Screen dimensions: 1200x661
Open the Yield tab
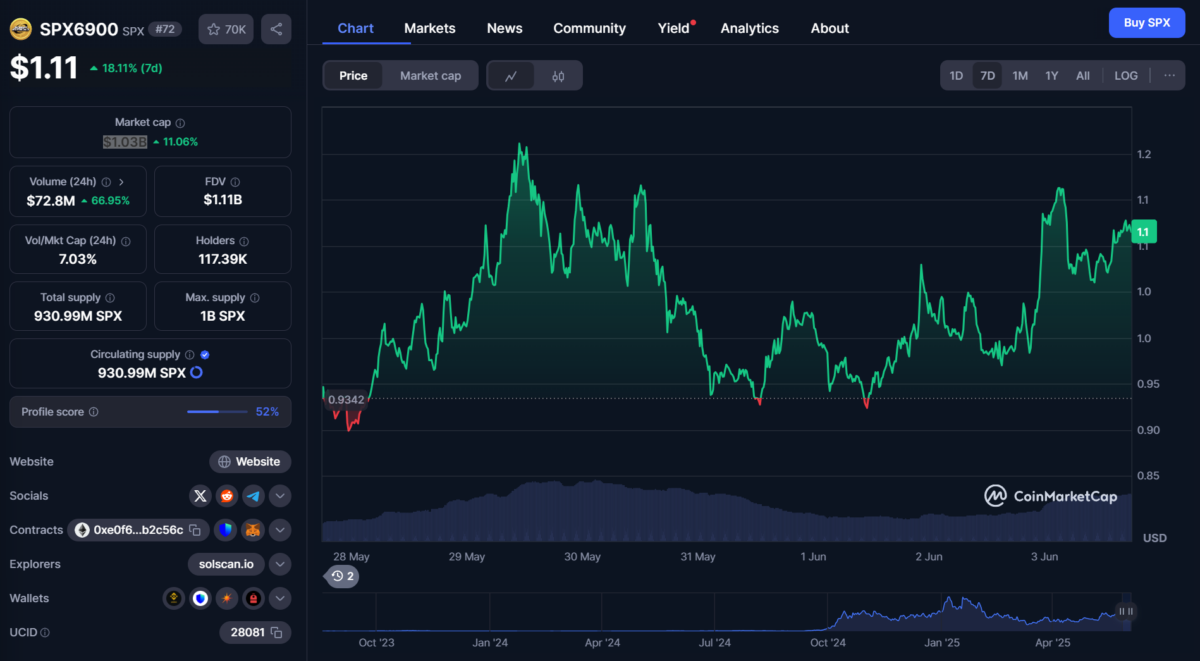point(676,28)
